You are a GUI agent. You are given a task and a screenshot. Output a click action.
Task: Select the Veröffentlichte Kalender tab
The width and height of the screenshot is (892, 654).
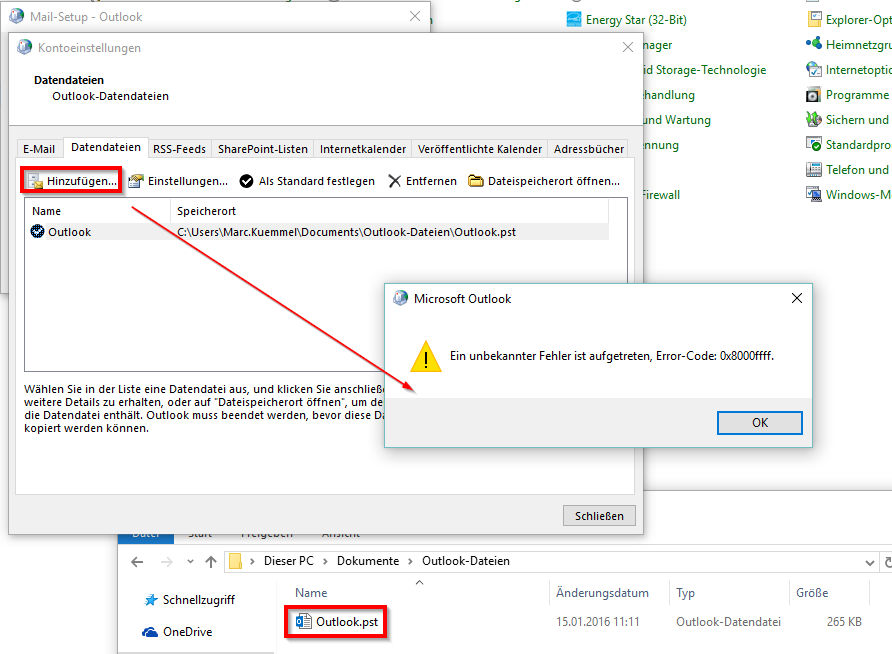(480, 149)
